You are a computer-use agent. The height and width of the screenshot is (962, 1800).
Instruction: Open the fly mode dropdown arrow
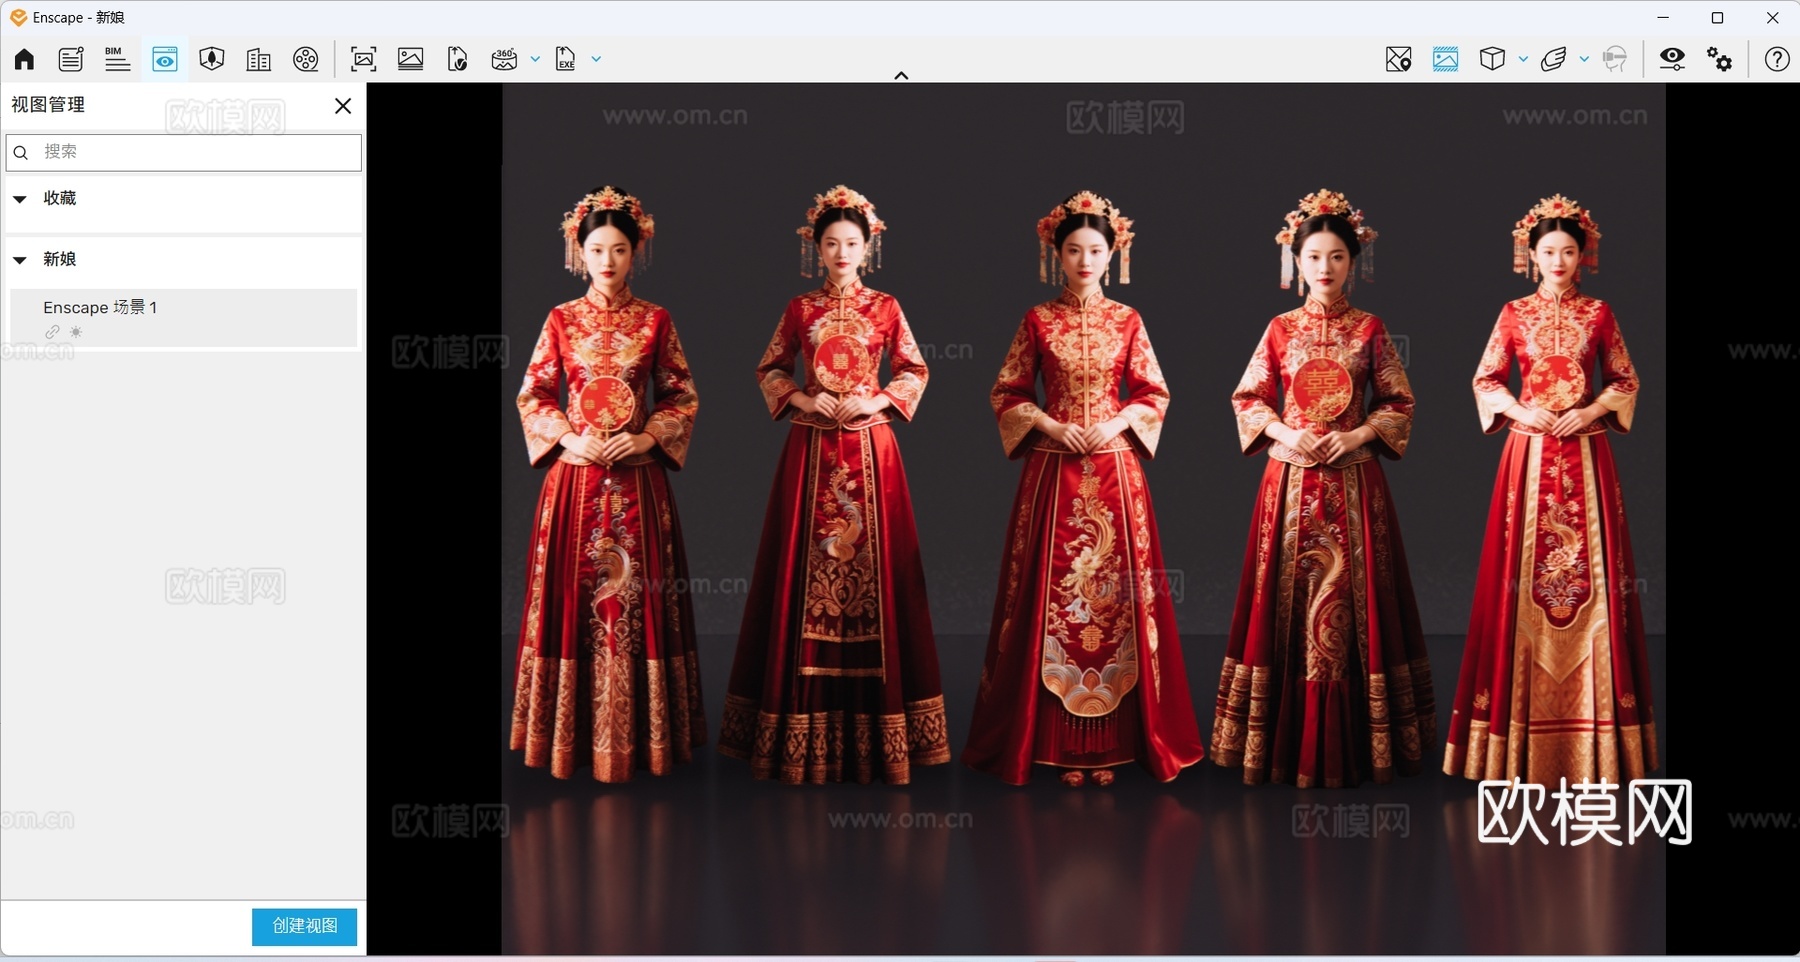tap(1584, 59)
